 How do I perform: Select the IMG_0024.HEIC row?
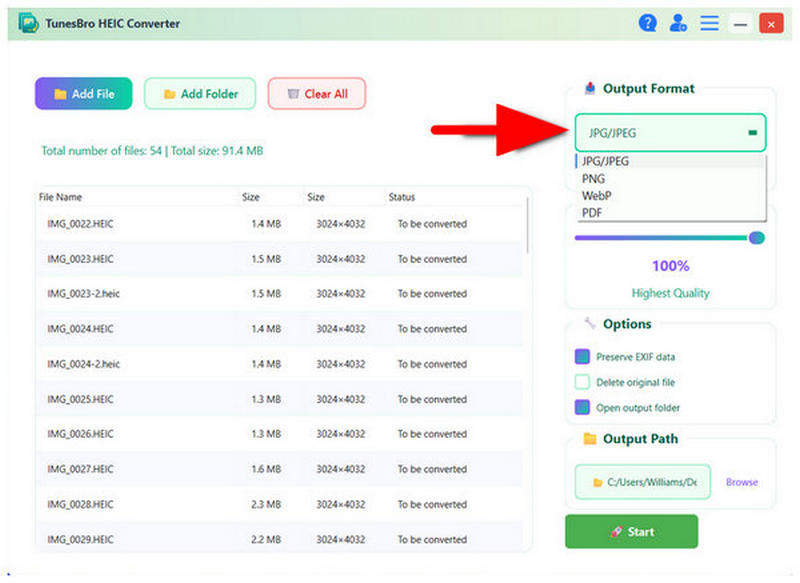coord(280,329)
